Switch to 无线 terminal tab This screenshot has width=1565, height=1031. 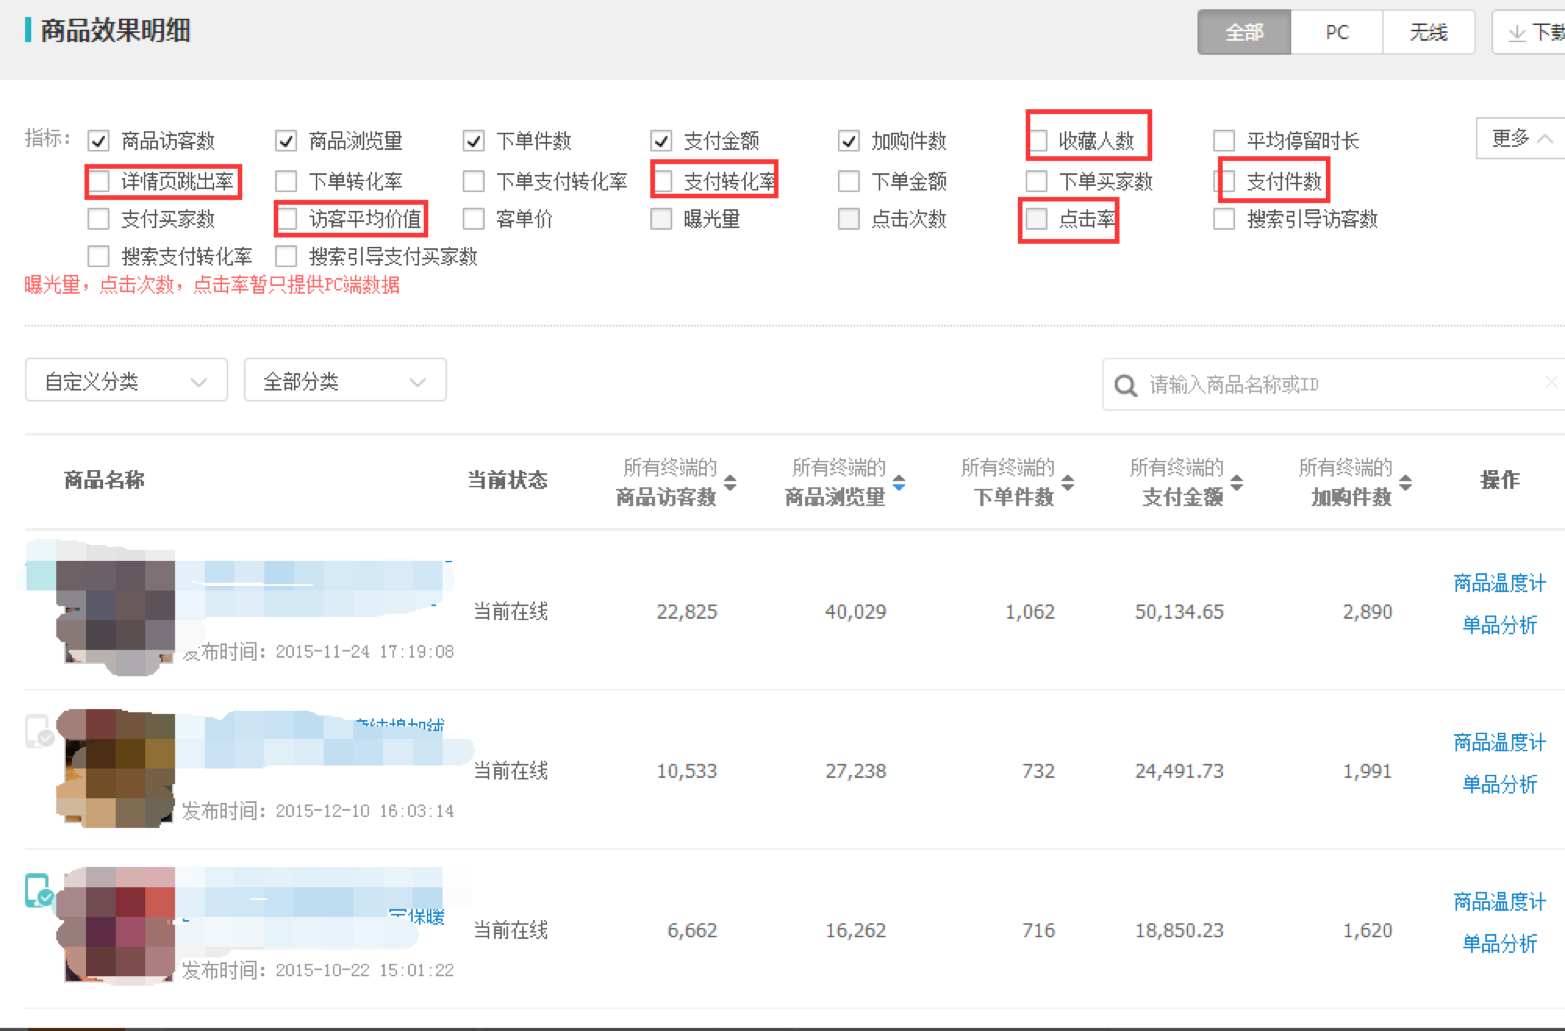pyautogui.click(x=1429, y=32)
